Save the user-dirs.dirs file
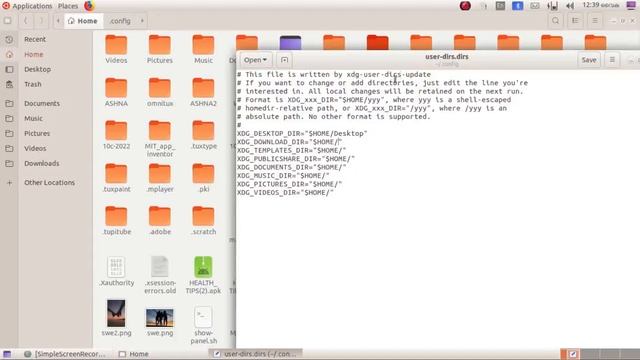Viewport: 640px width, 360px height. 589,60
